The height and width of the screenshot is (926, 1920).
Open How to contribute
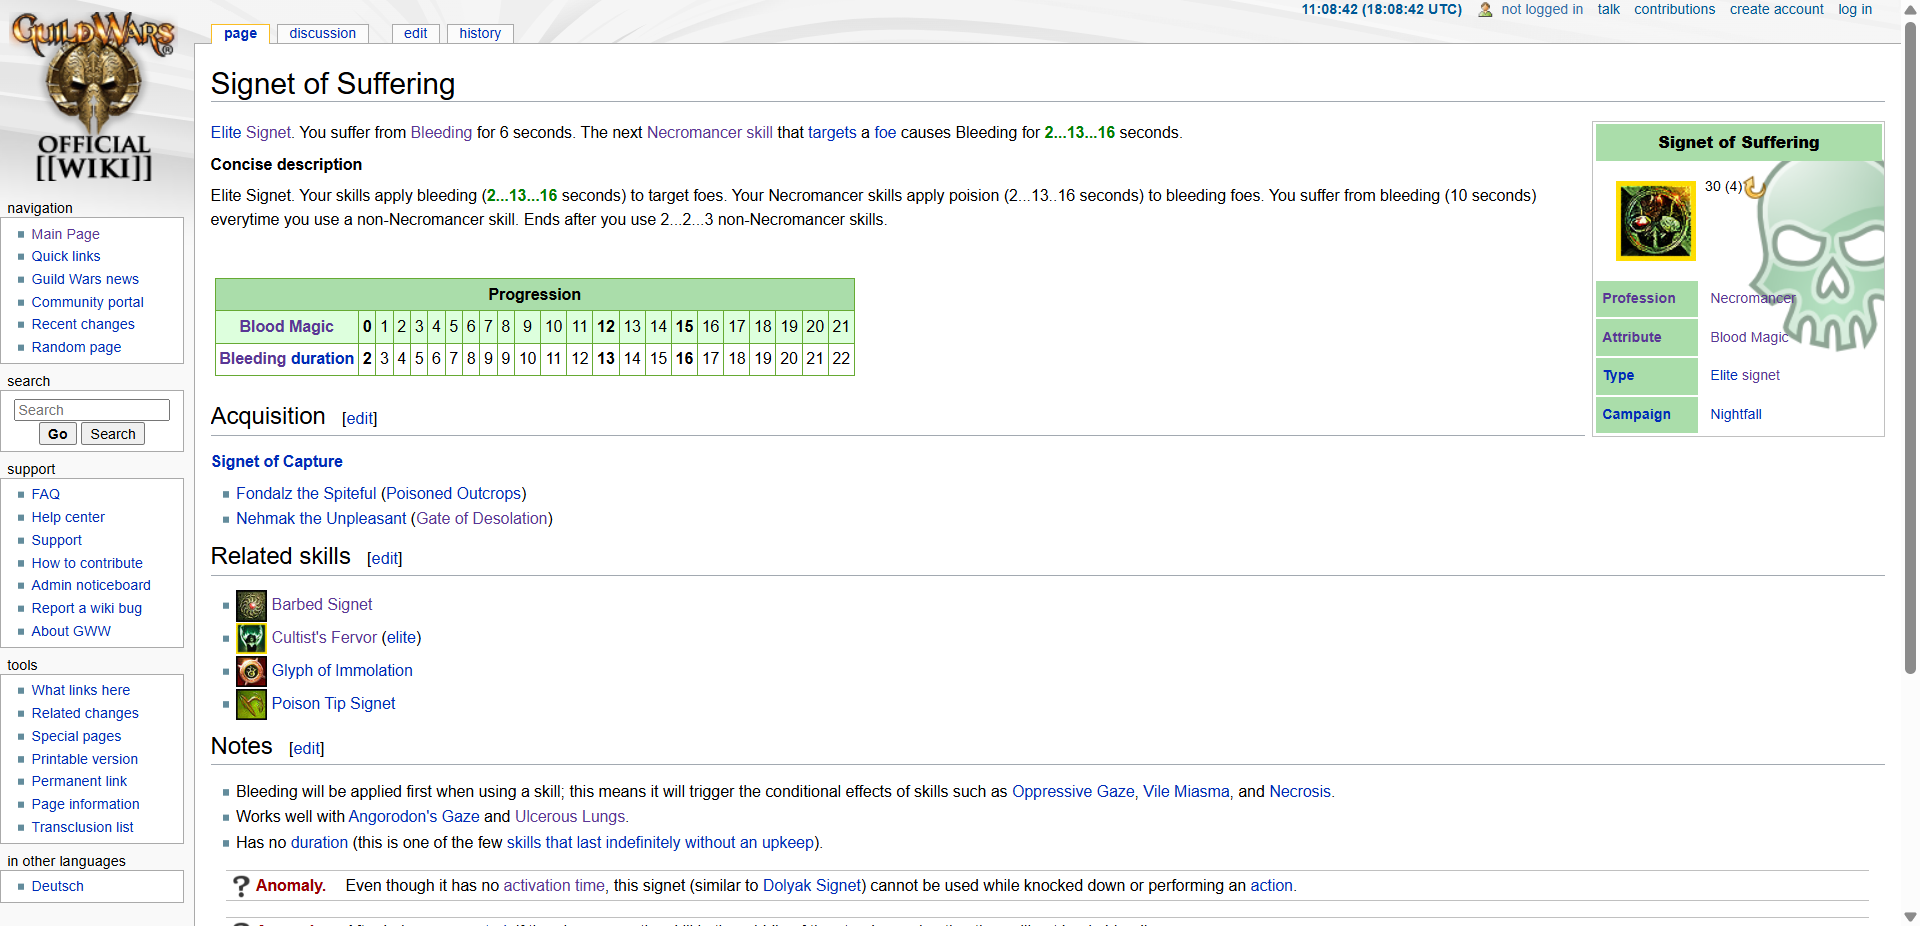tap(87, 563)
